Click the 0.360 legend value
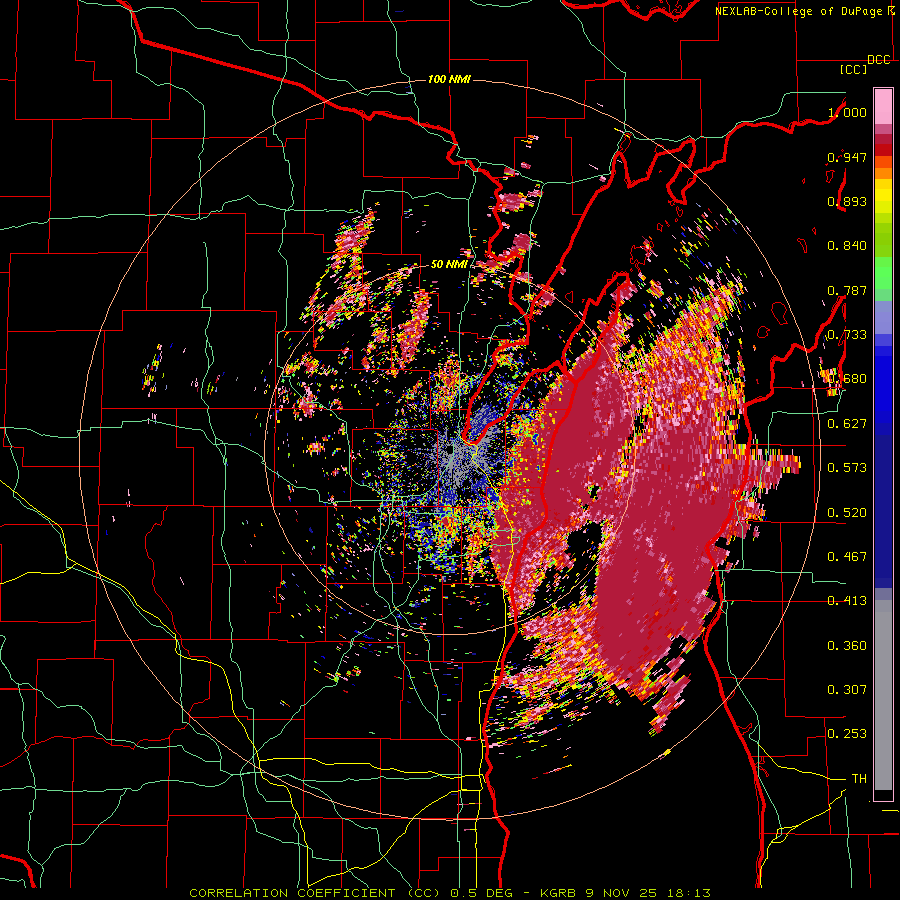This screenshot has height=900, width=900. [847, 646]
